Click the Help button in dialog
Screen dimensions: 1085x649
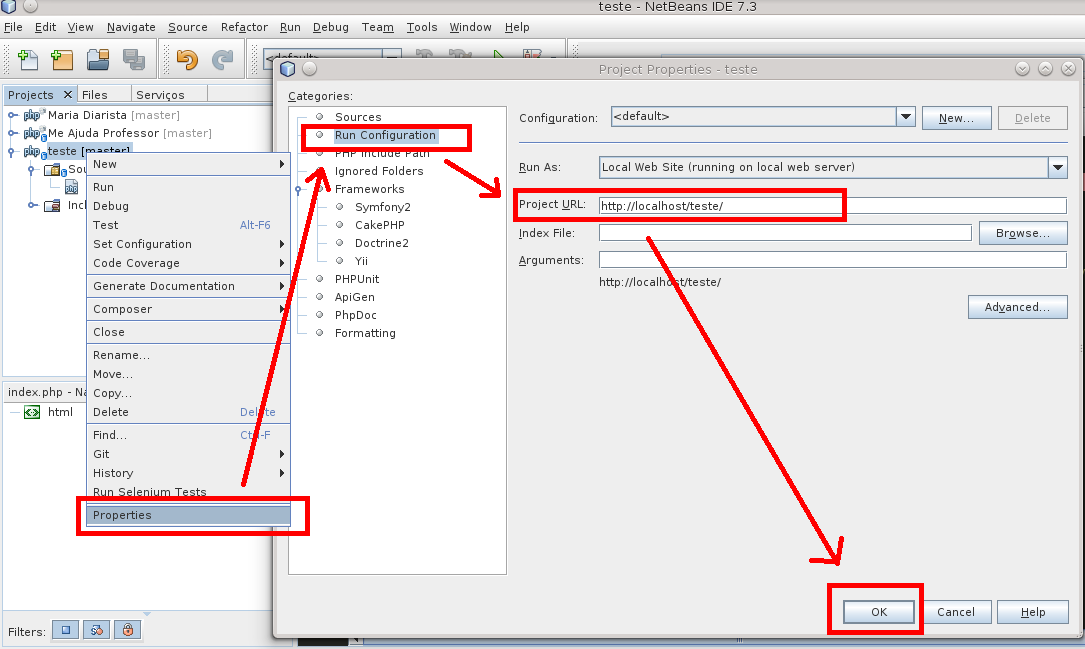pyautogui.click(x=1032, y=612)
